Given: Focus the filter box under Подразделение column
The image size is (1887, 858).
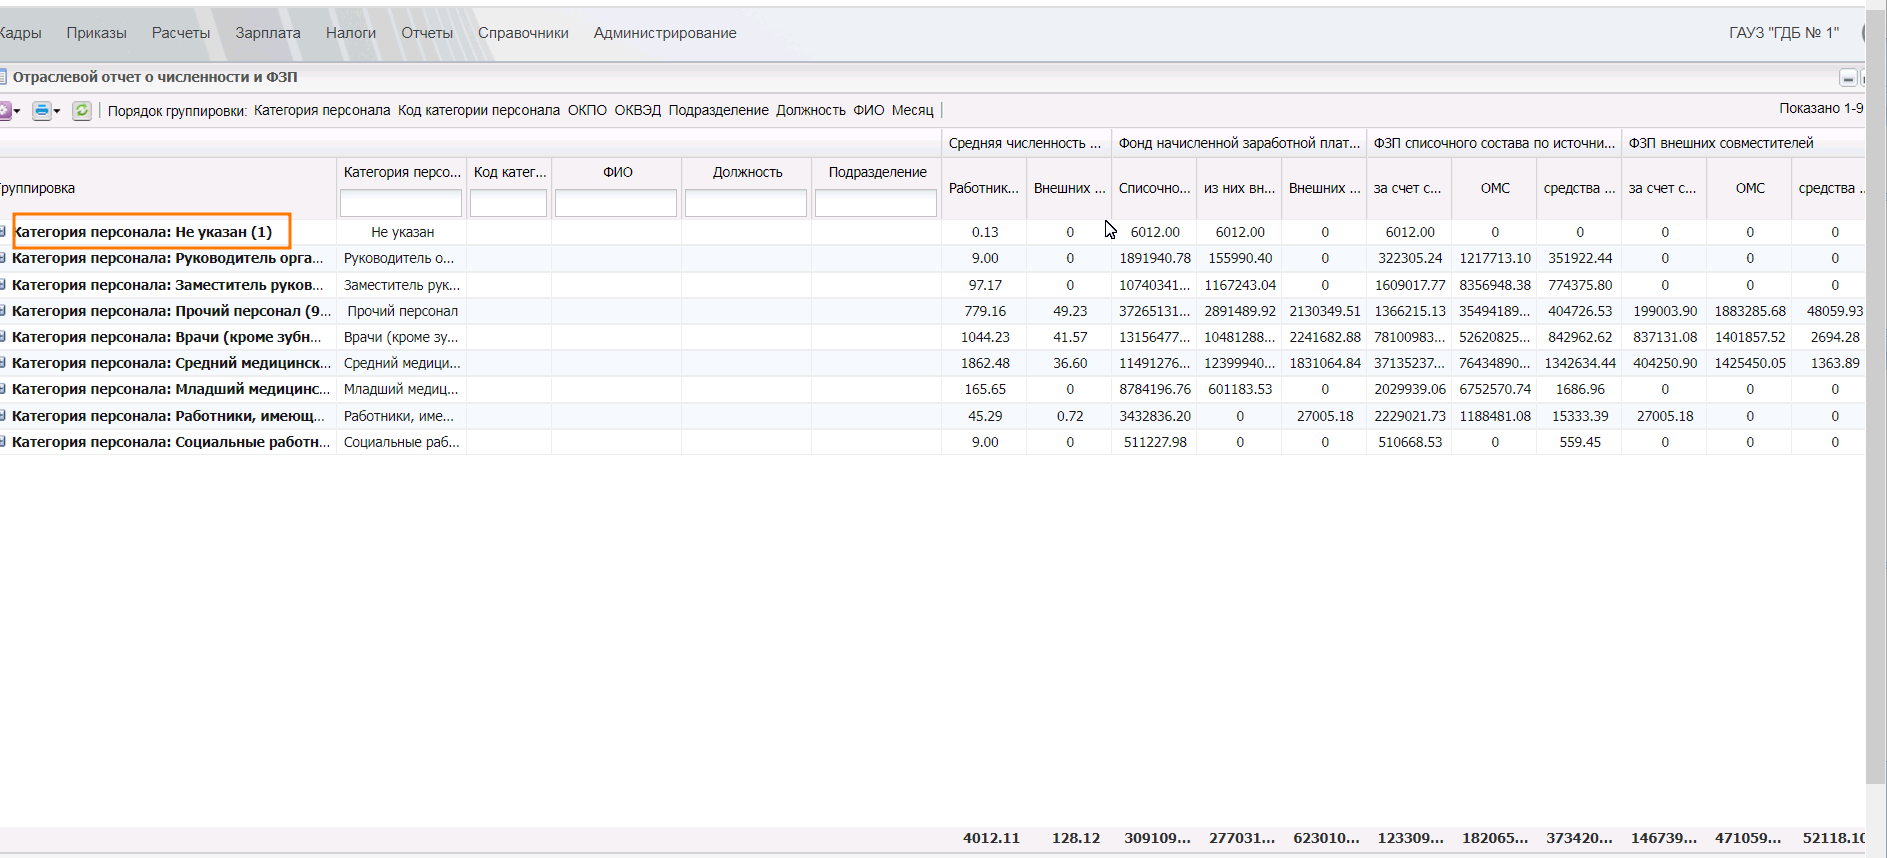Looking at the screenshot, I should [x=876, y=203].
